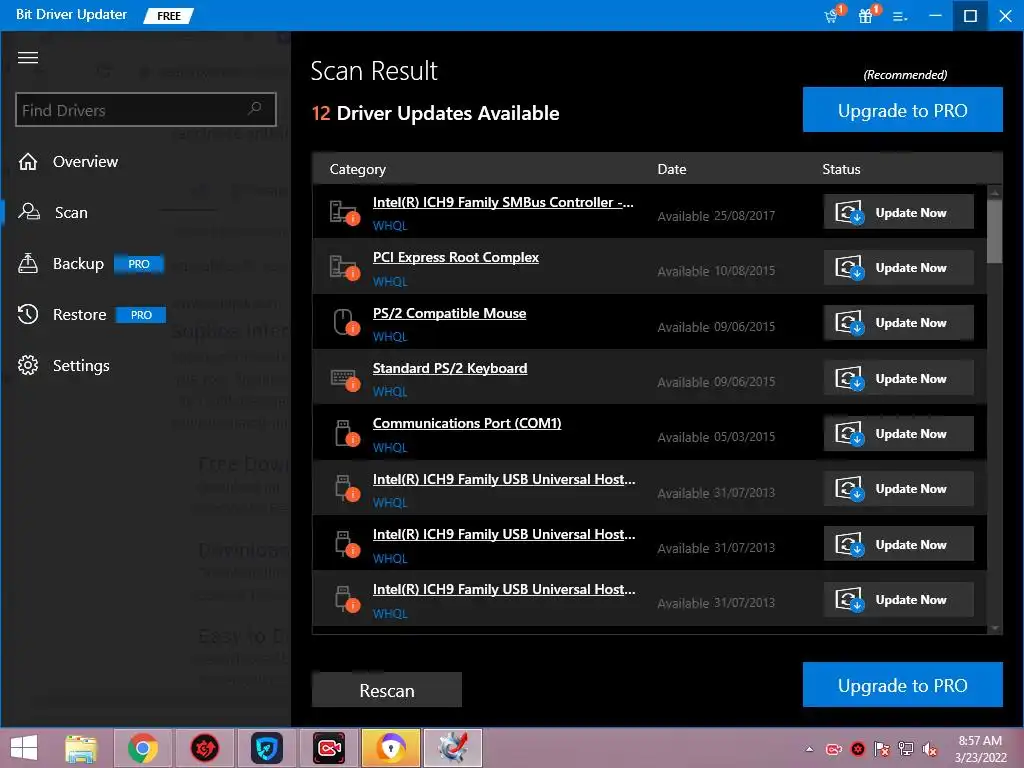The width and height of the screenshot is (1024, 768).
Task: Launch Google Chrome from taskbar
Action: pyautogui.click(x=143, y=748)
